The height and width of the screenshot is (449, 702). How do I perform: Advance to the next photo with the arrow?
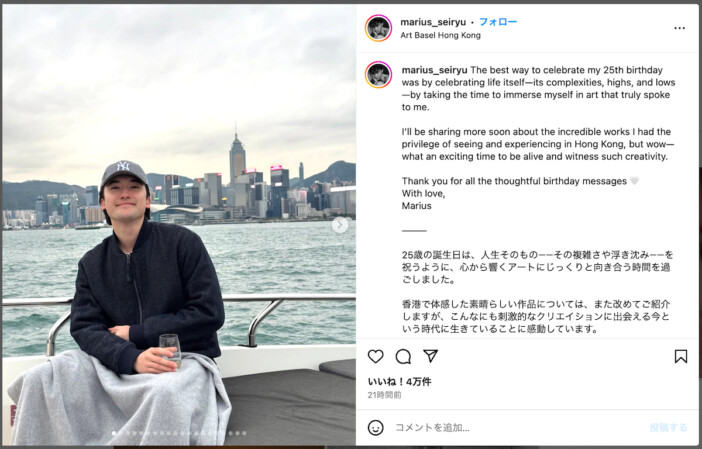pyautogui.click(x=340, y=225)
